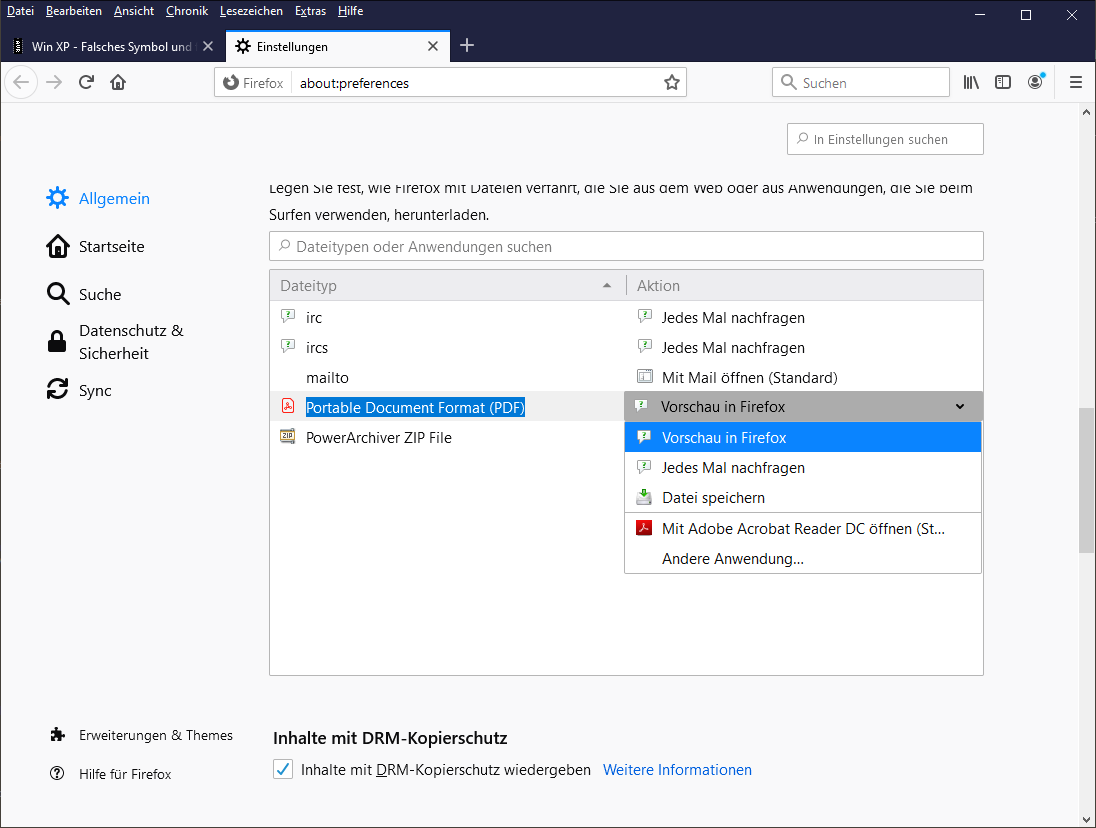Click the Adobe Acrobat Reader icon
This screenshot has width=1096, height=828.
[x=644, y=528]
